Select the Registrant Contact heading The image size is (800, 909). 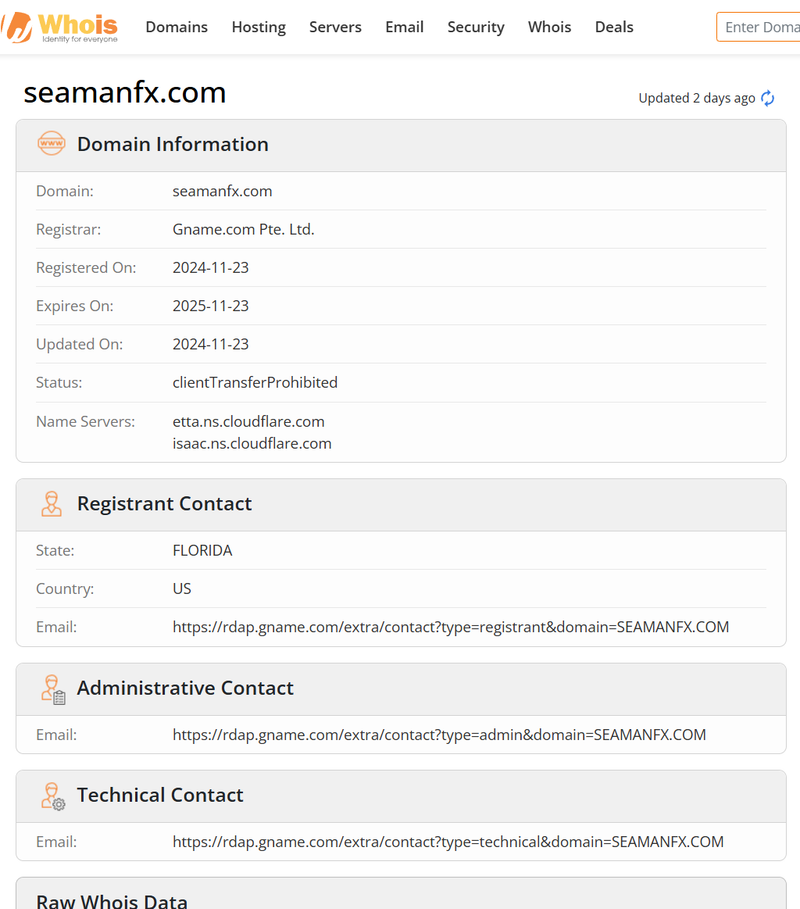pos(165,504)
